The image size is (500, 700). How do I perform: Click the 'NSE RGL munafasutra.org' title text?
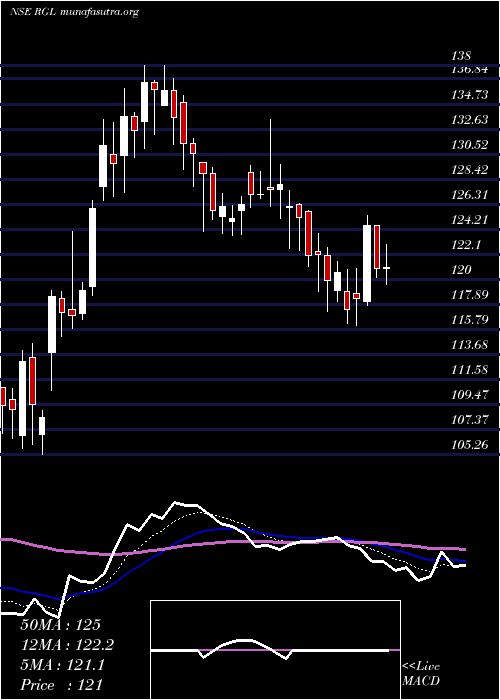74,12
